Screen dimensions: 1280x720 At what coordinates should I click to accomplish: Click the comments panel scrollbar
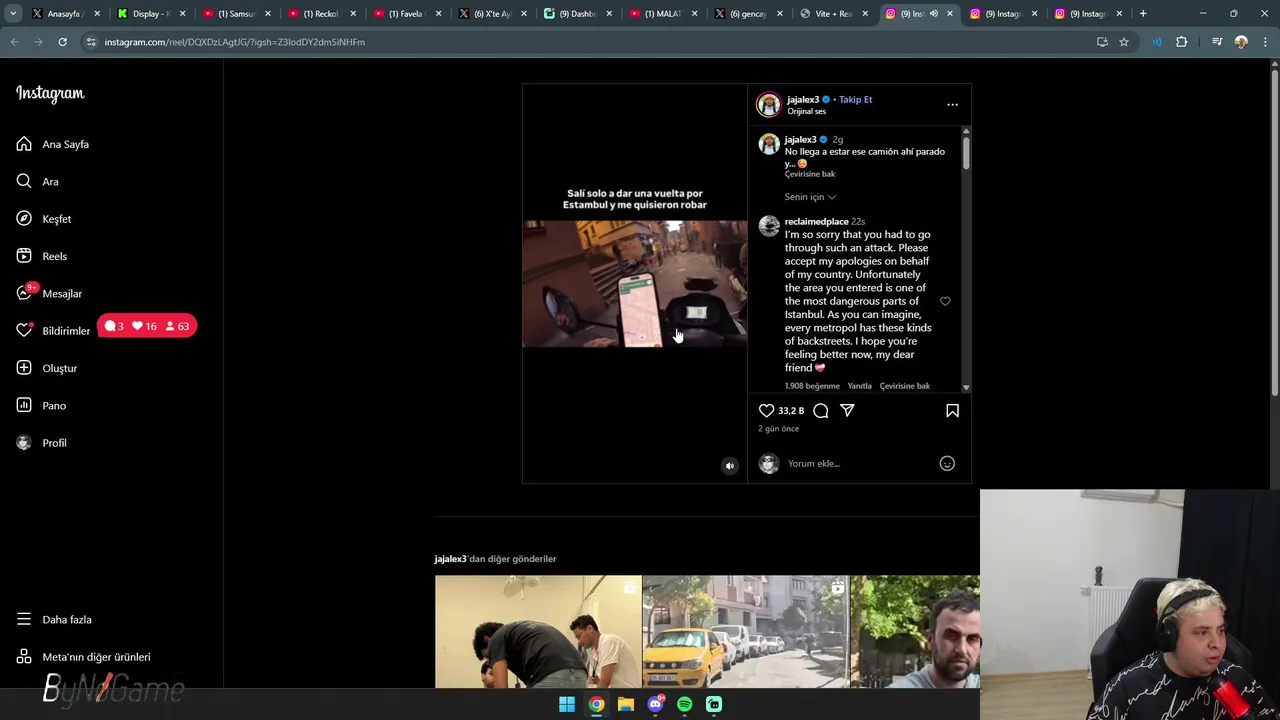click(966, 153)
